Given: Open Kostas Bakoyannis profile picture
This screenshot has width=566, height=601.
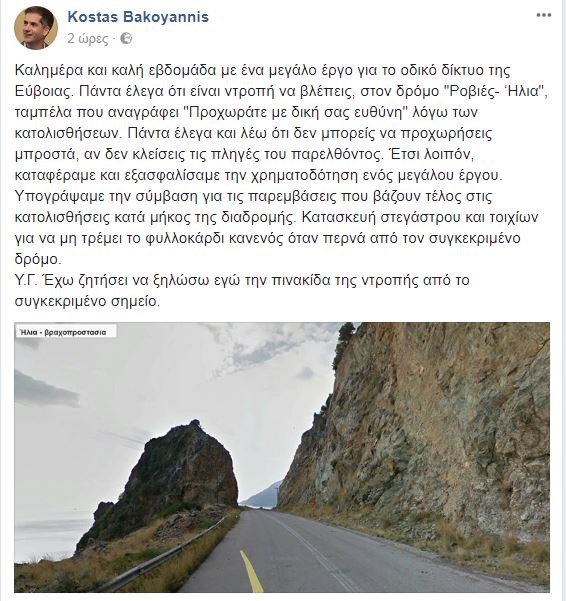Looking at the screenshot, I should pyautogui.click(x=36, y=28).
